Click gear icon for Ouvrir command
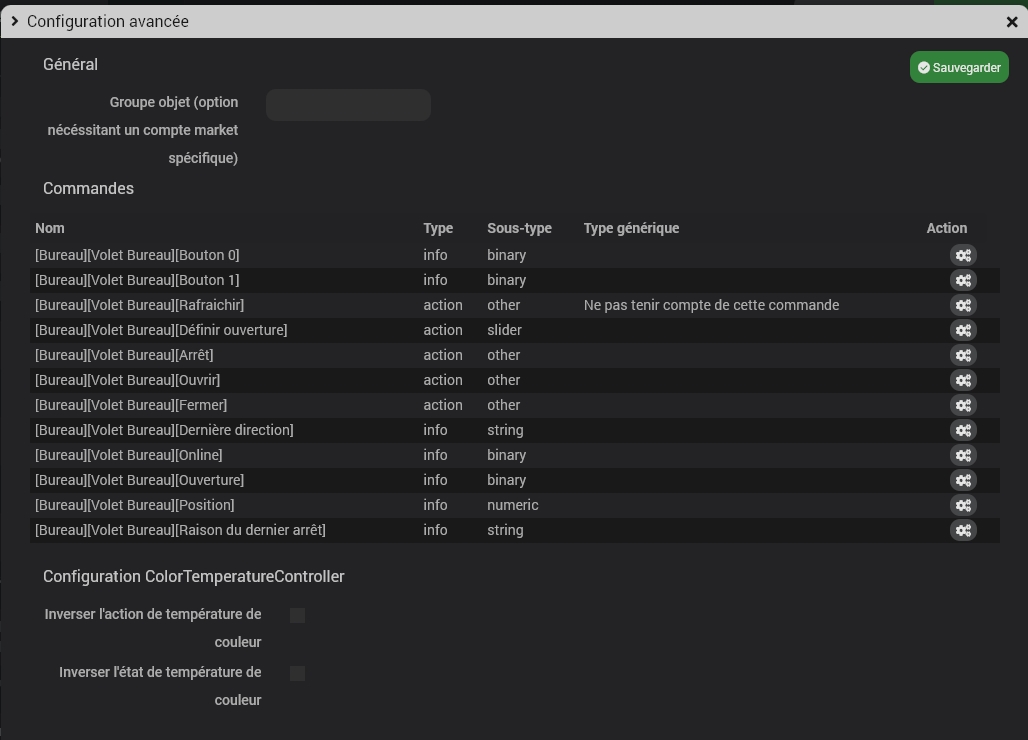 [962, 380]
